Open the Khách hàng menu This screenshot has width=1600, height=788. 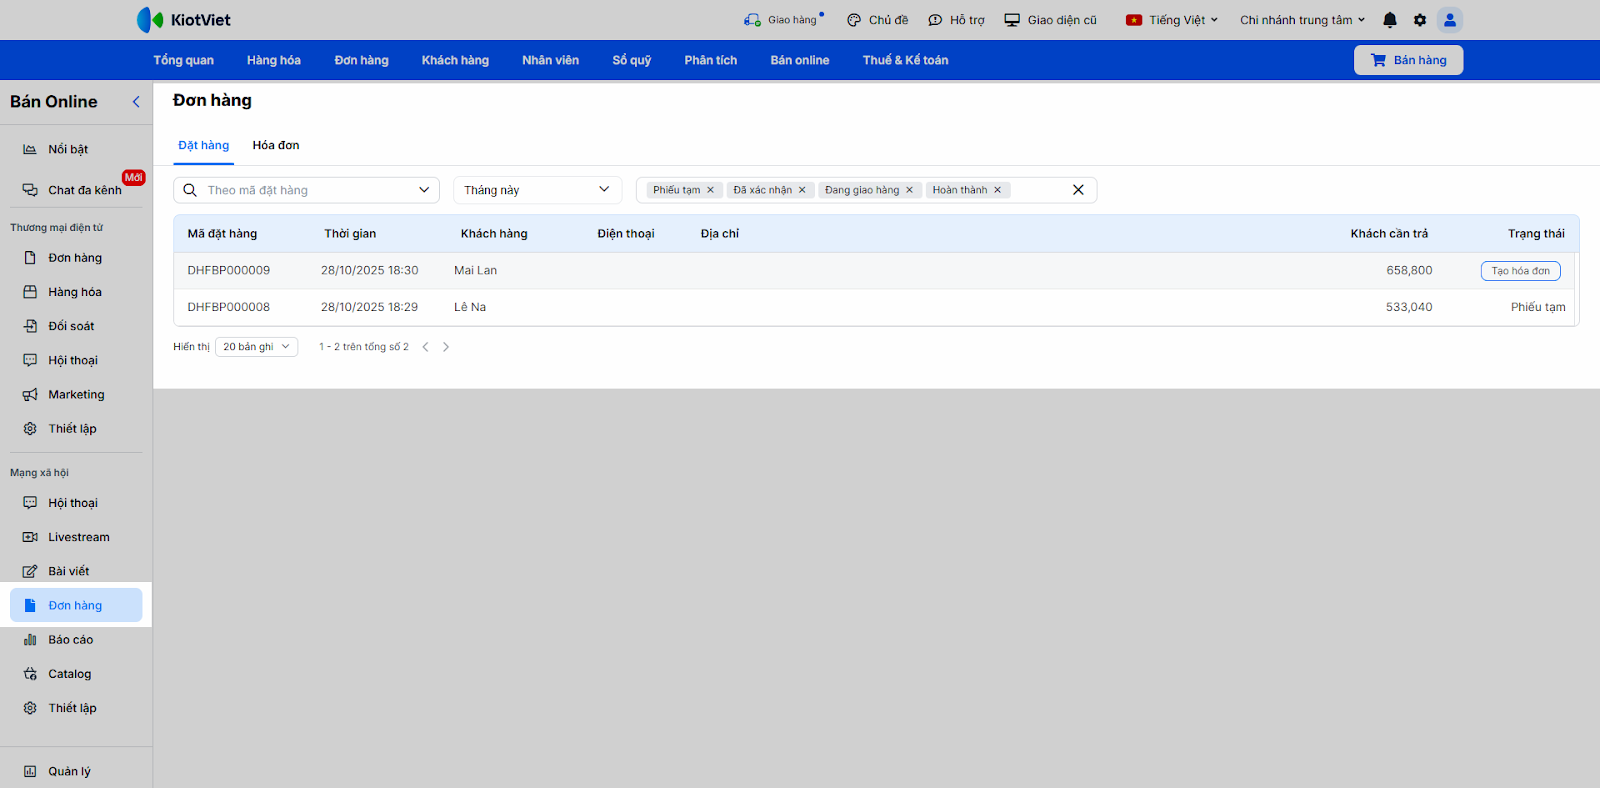(x=455, y=60)
